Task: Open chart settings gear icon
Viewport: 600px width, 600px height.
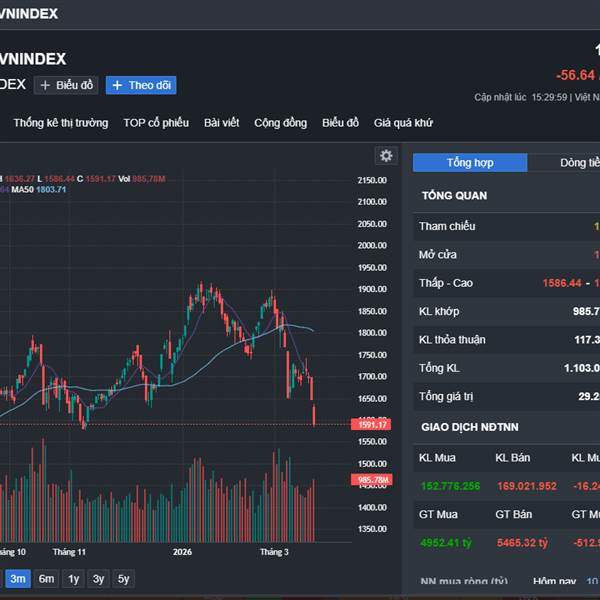Action: tap(386, 156)
